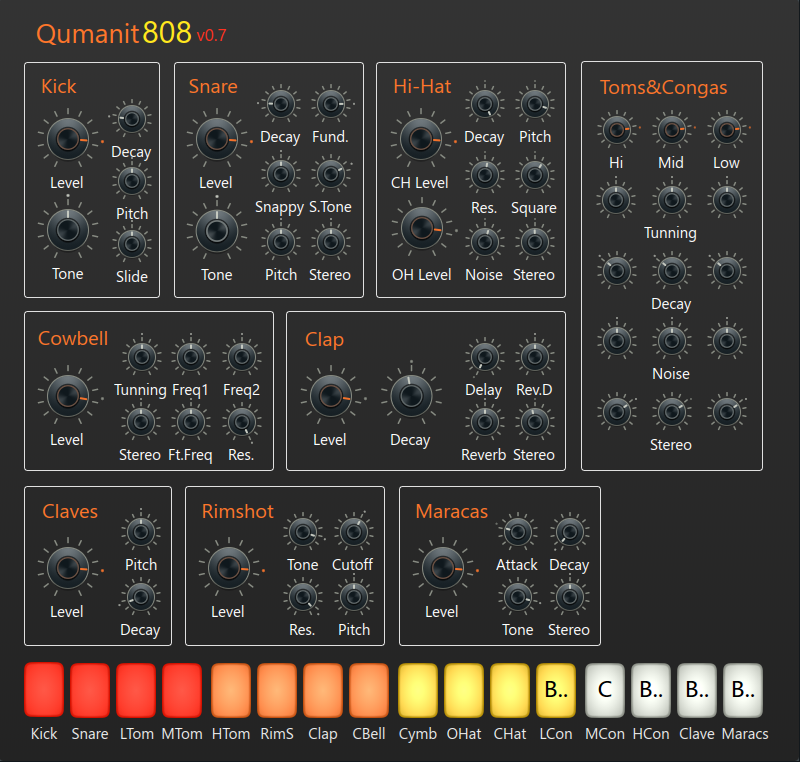Image resolution: width=800 pixels, height=762 pixels.
Task: Click the Kick Decay knob
Action: (x=132, y=119)
